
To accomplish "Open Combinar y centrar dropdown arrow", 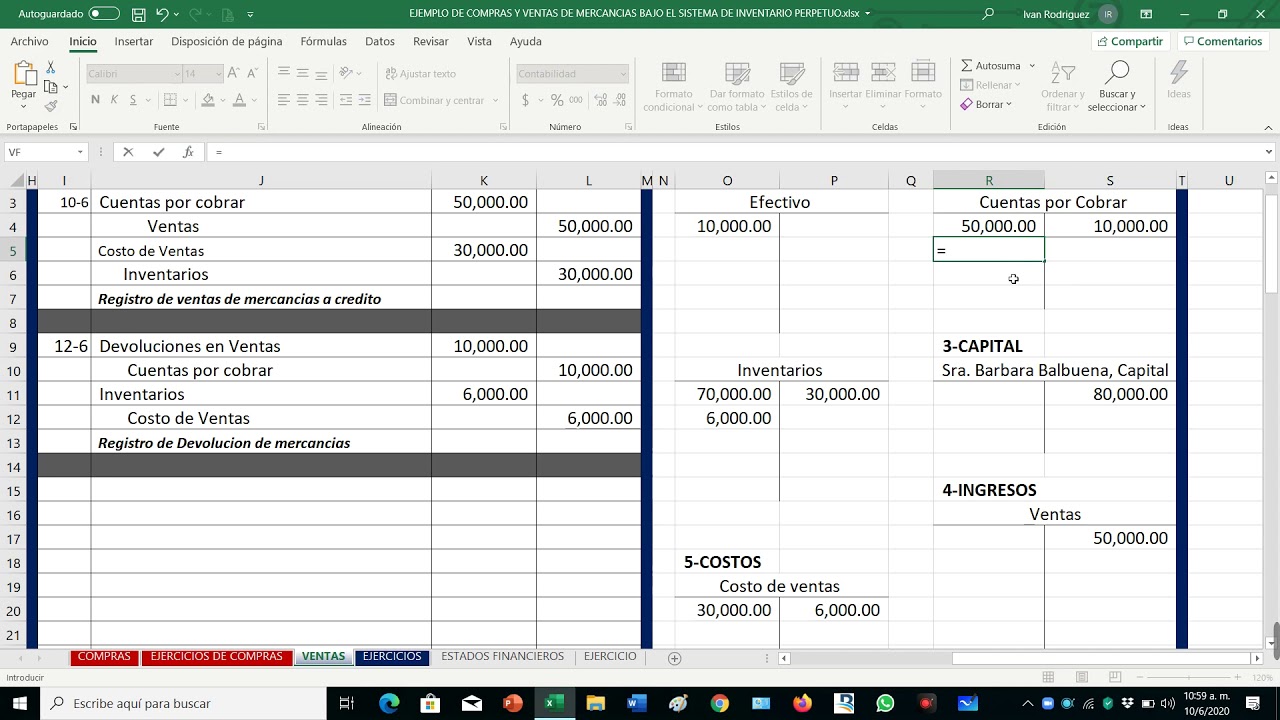I will (494, 100).
